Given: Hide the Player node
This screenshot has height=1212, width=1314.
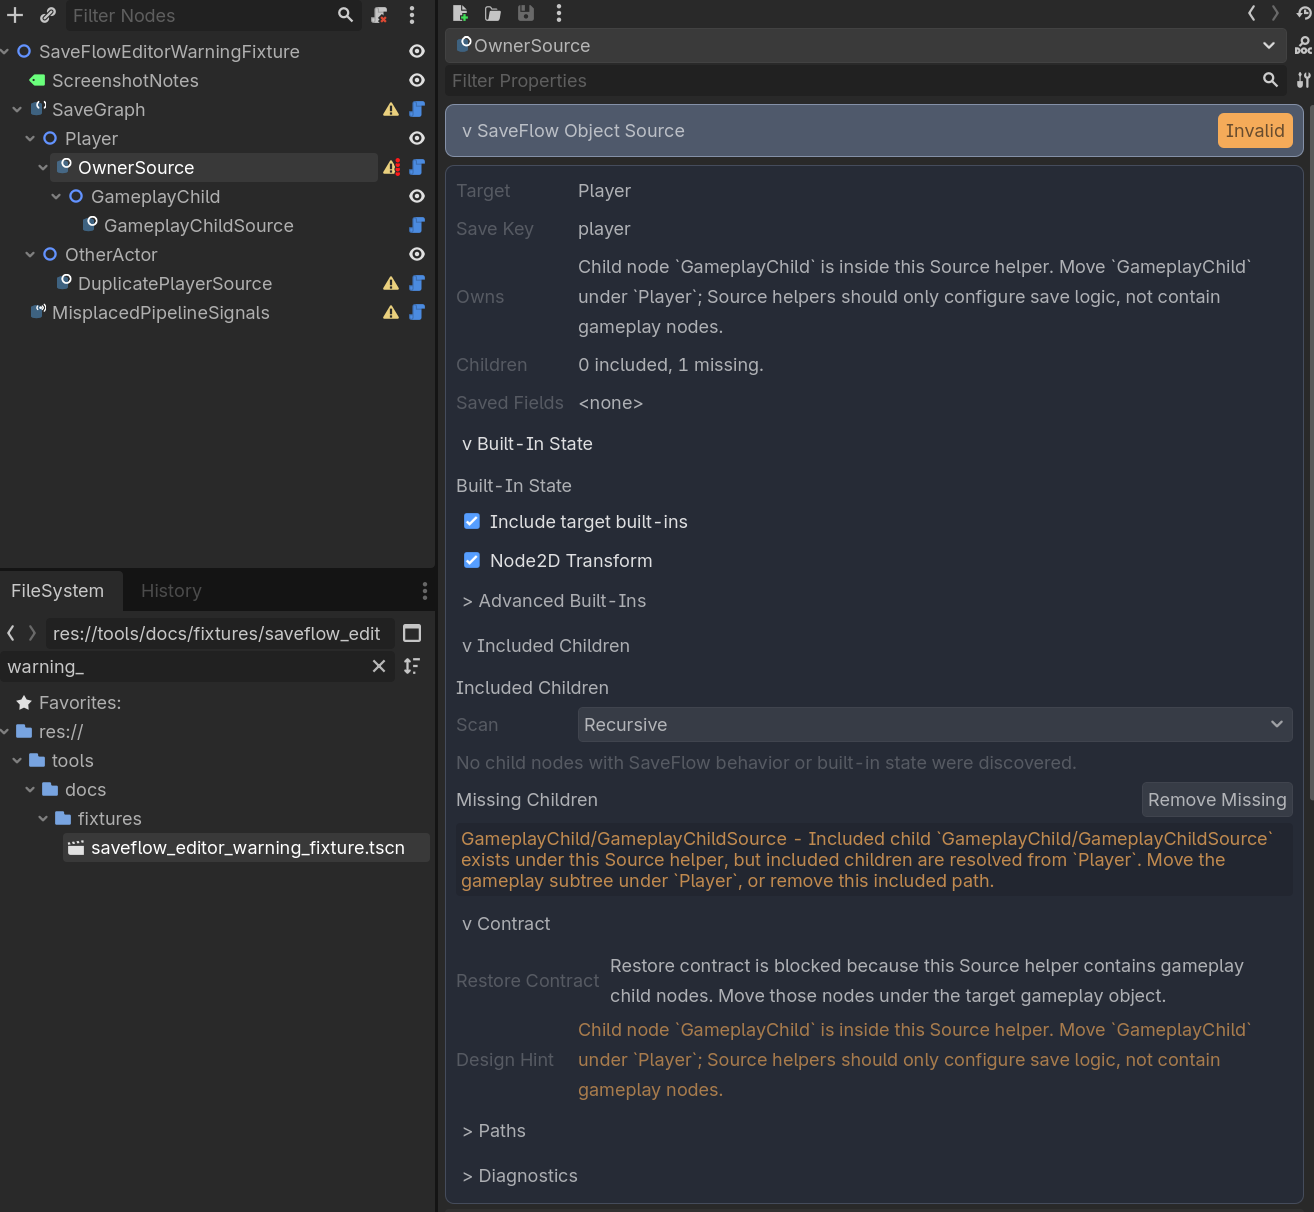Looking at the screenshot, I should pyautogui.click(x=417, y=138).
